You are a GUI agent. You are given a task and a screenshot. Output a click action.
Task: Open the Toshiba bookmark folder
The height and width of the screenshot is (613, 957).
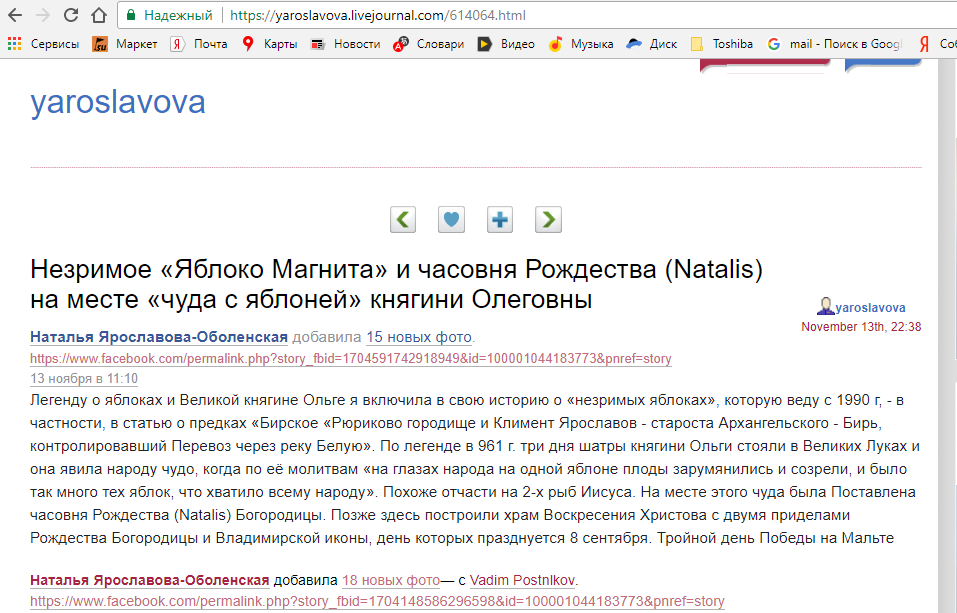point(721,44)
